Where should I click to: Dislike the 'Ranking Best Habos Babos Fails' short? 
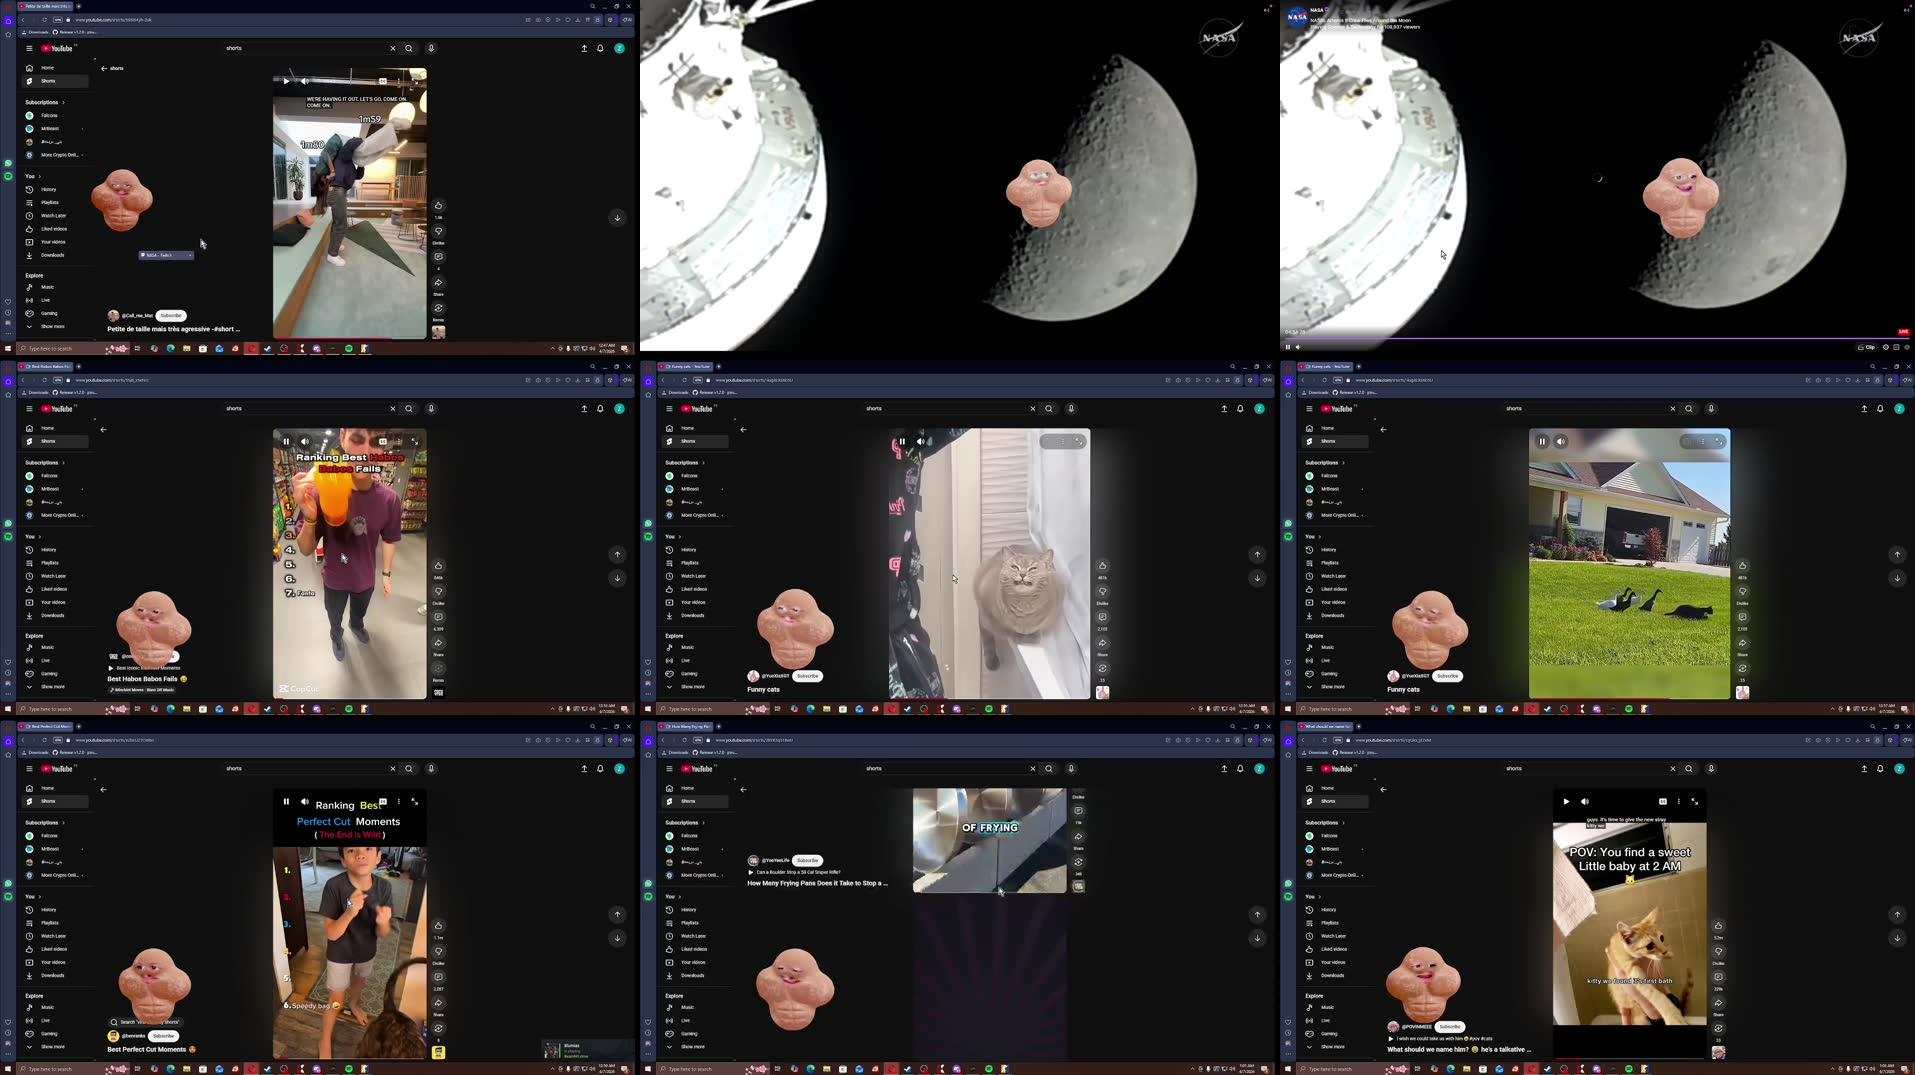[438, 592]
